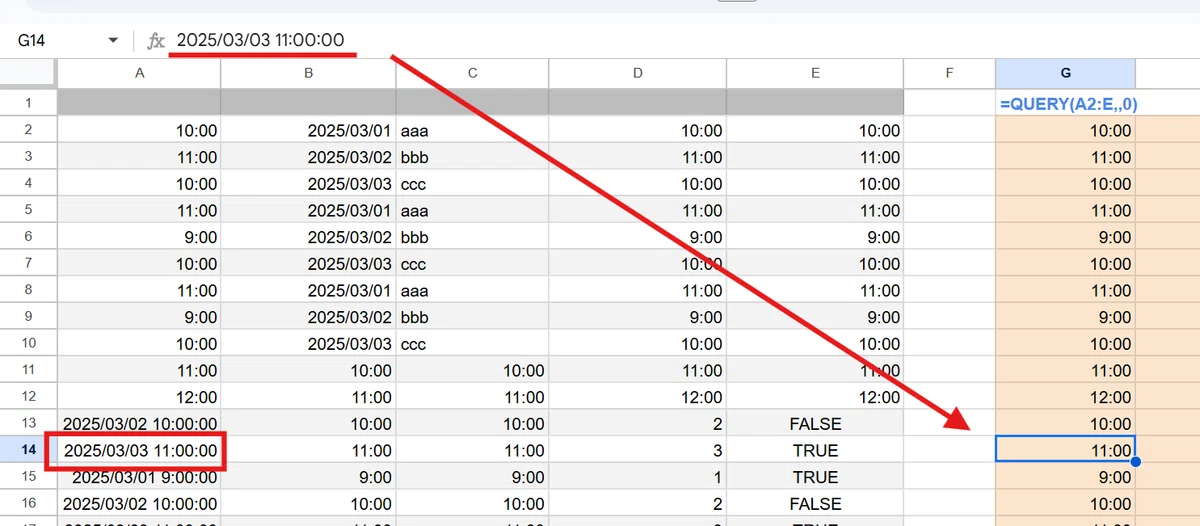Click cell E15 showing TRUE

click(815, 477)
